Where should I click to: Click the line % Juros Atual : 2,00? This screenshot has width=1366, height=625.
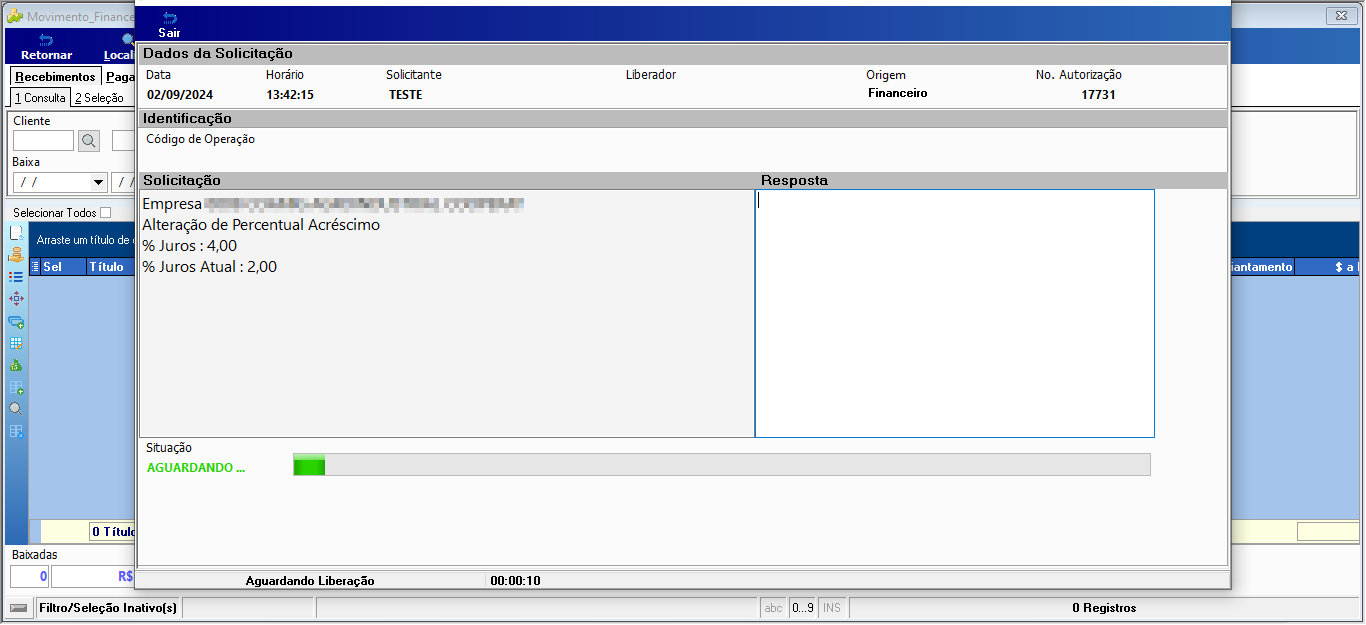pyautogui.click(x=210, y=267)
